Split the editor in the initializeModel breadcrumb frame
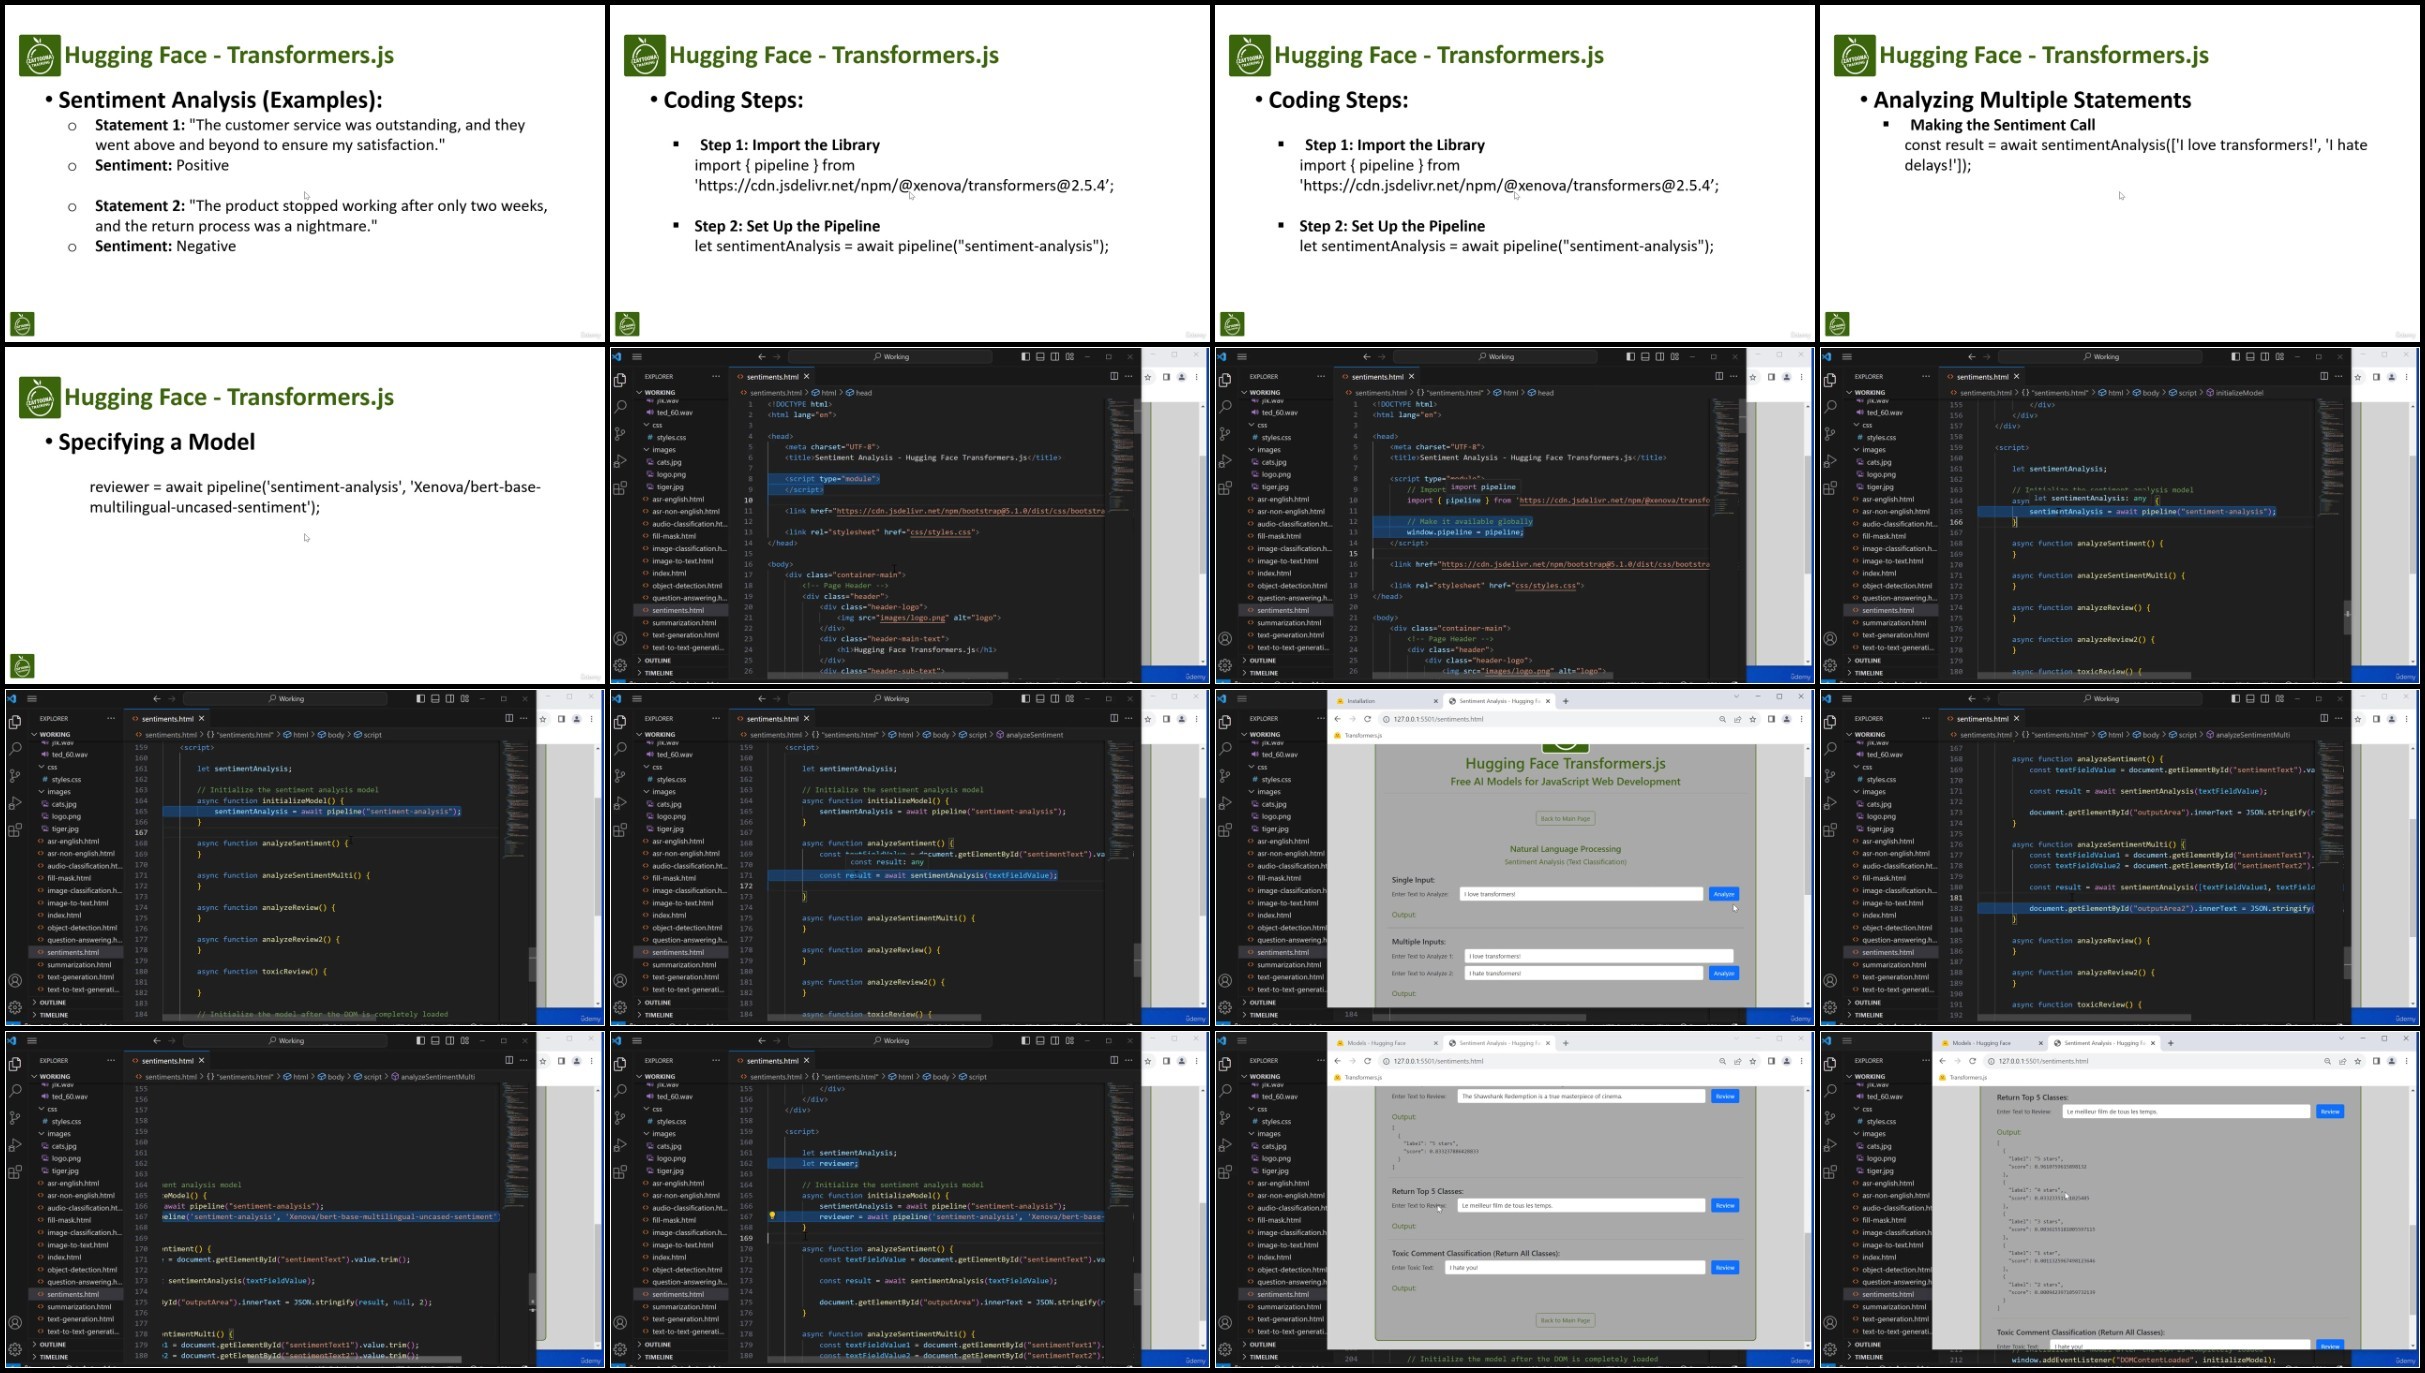The height and width of the screenshot is (1373, 2425). point(2323,377)
